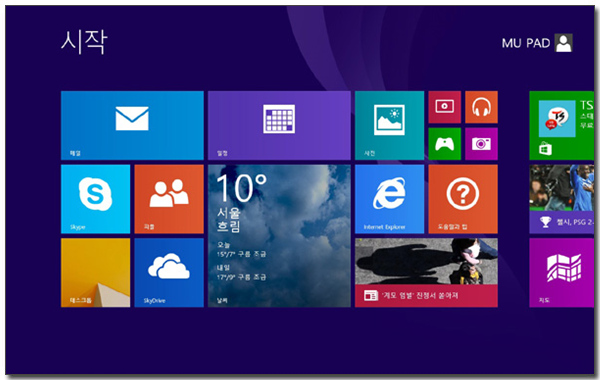This screenshot has height=380, width=600.
Task: Open the Calendar tile
Action: pyautogui.click(x=279, y=125)
